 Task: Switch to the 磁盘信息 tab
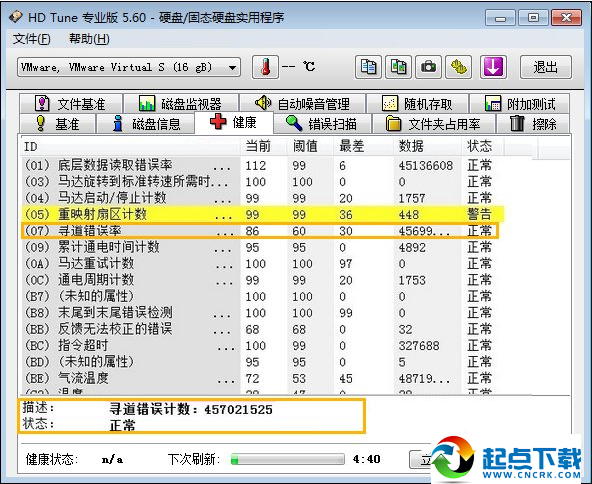pos(146,123)
